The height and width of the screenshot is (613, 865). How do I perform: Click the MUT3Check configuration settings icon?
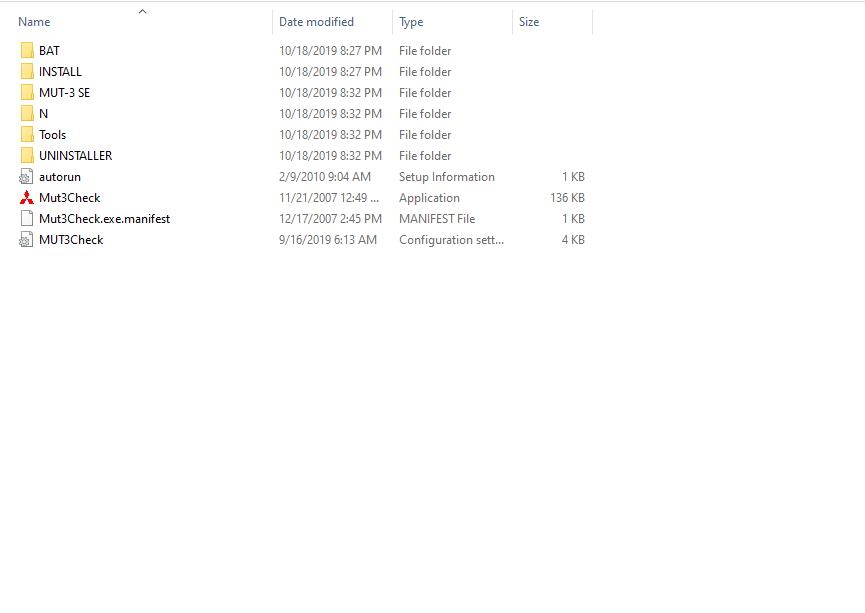tap(26, 239)
